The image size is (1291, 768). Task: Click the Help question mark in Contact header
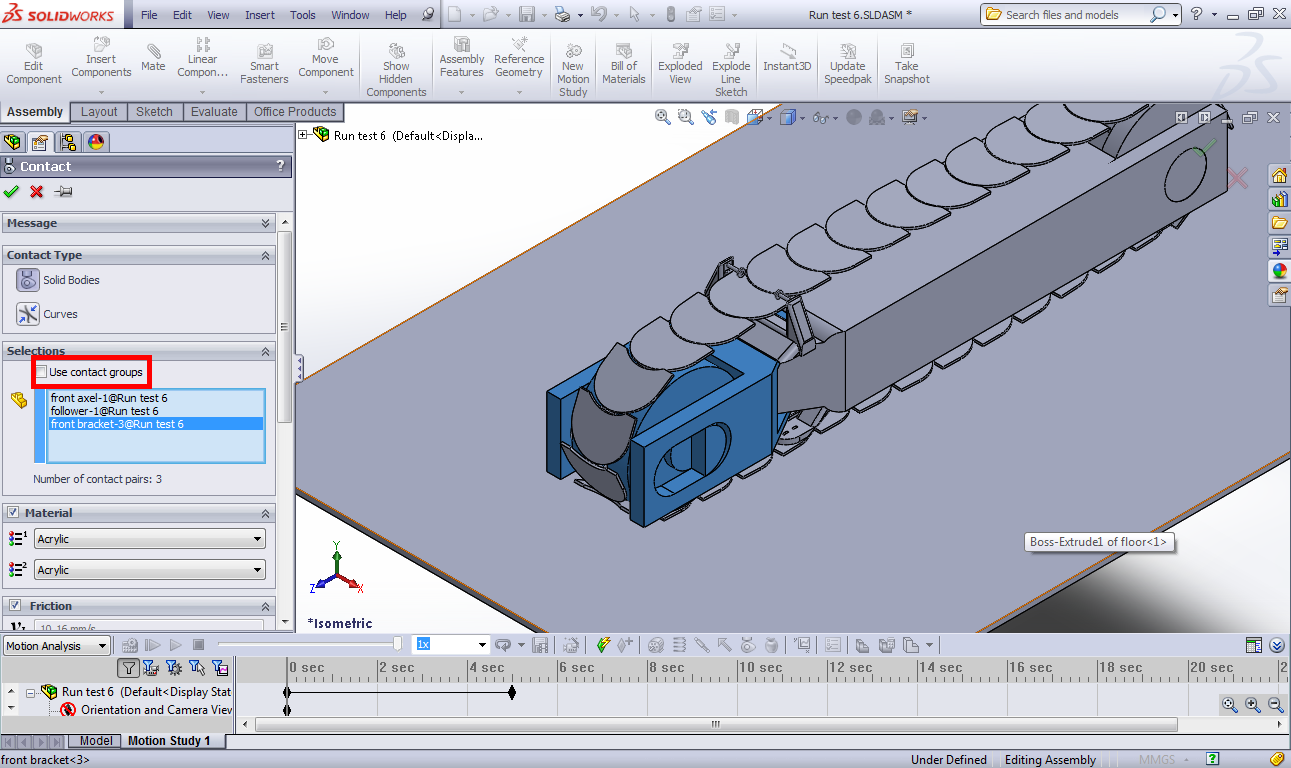280,167
